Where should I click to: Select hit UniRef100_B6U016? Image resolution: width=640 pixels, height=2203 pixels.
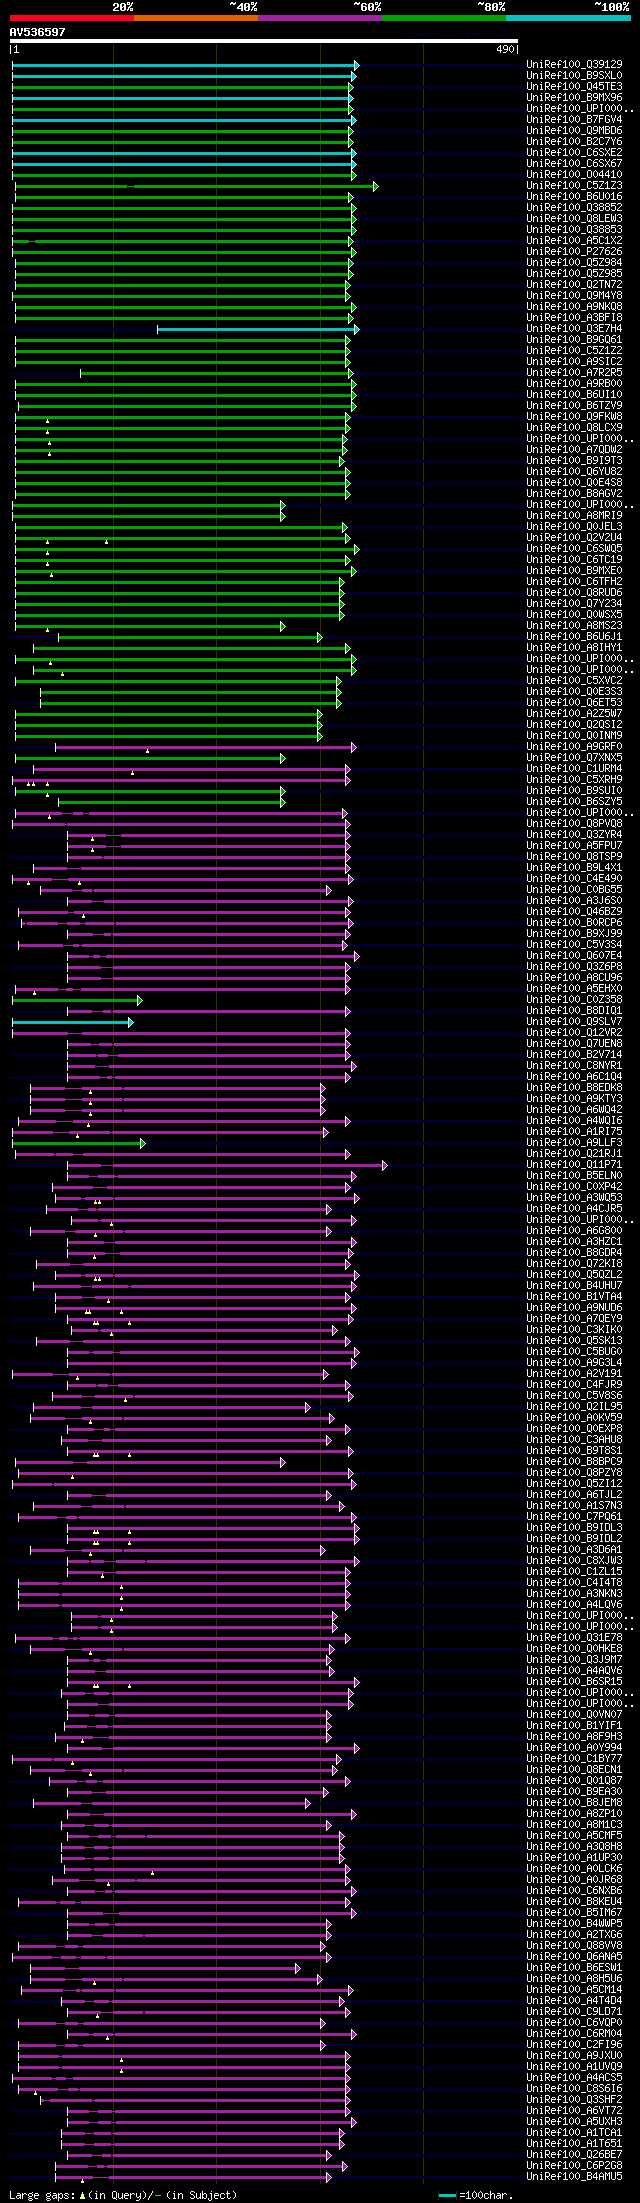[575, 197]
